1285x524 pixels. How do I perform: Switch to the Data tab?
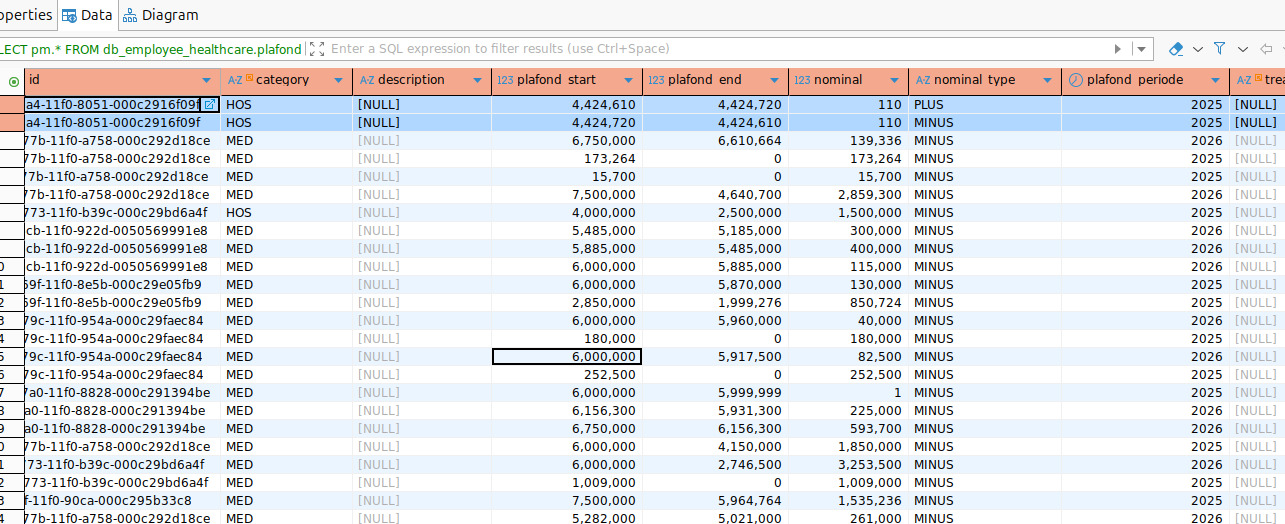(x=87, y=15)
